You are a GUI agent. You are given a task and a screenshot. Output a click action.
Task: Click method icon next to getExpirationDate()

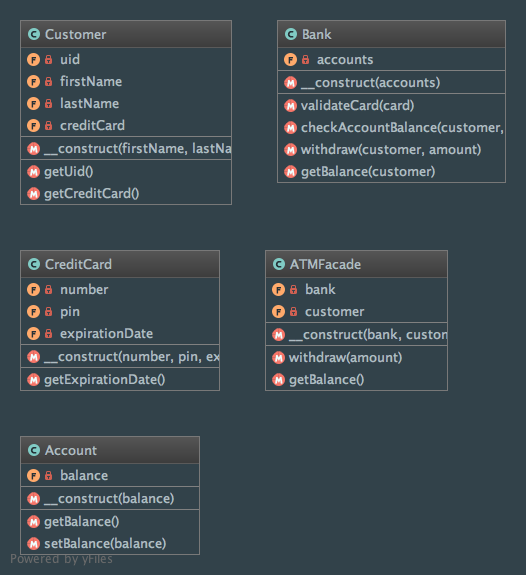pyautogui.click(x=33, y=380)
